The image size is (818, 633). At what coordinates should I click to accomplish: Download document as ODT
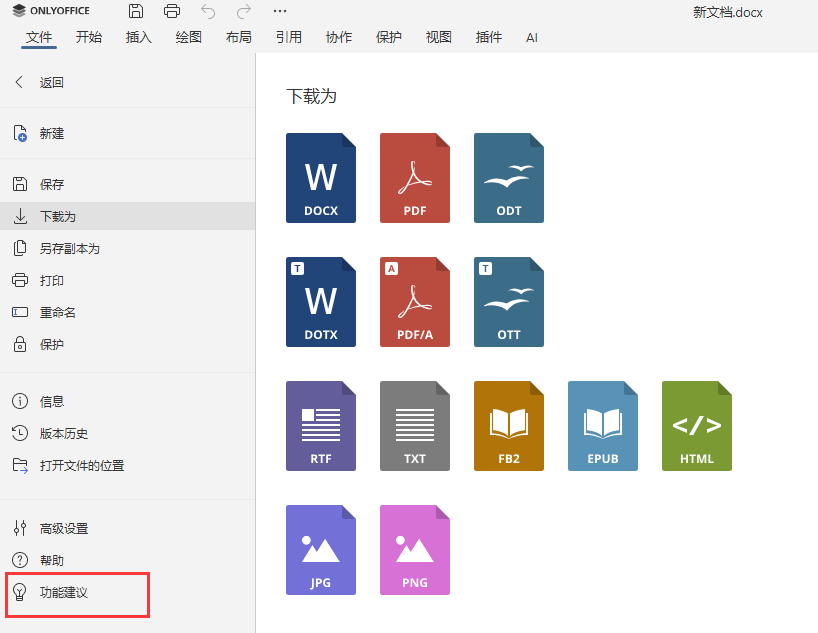tap(509, 178)
